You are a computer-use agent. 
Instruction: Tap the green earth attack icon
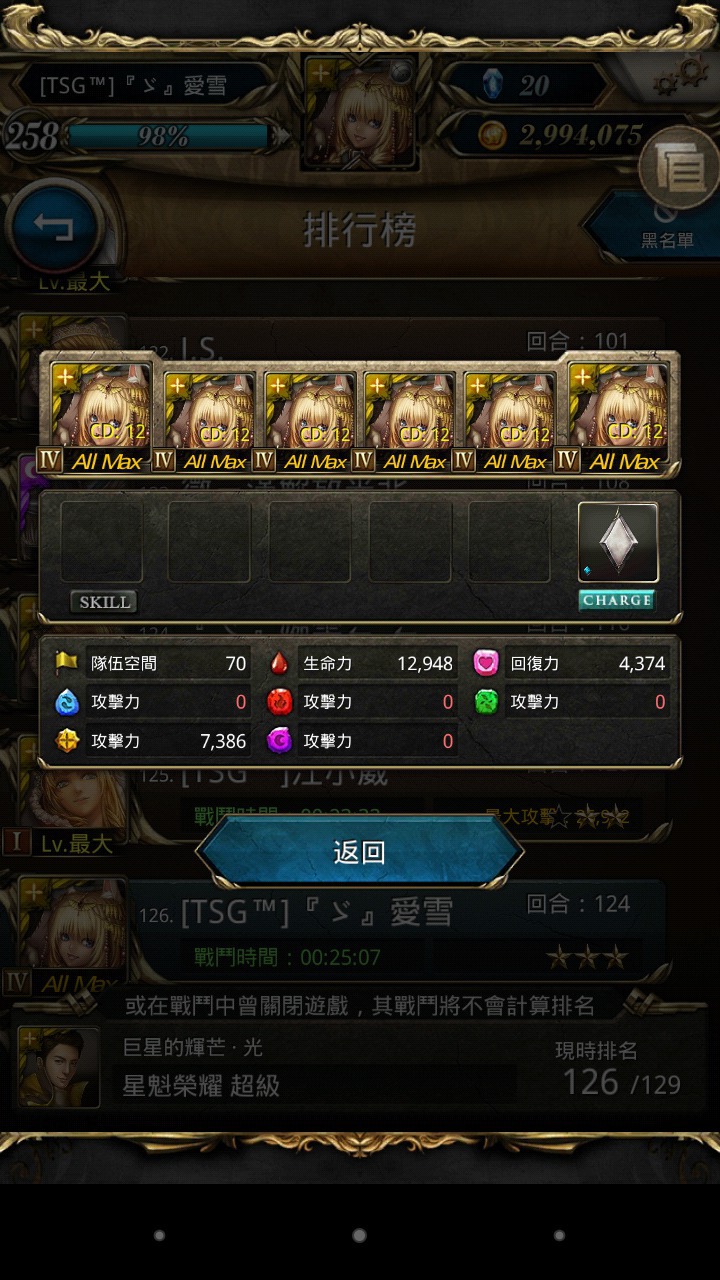[x=486, y=702]
